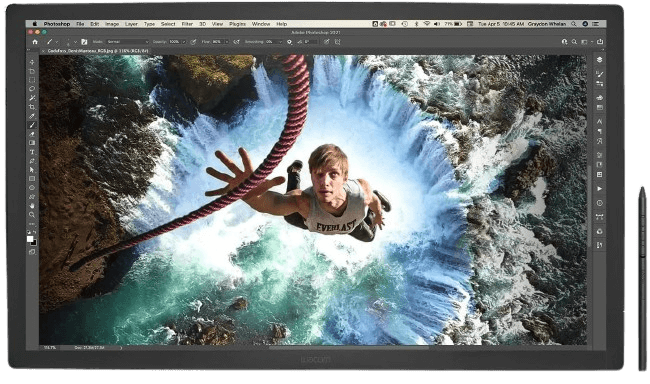650x384 pixels.
Task: Toggle pressure for size button
Action: point(326,41)
